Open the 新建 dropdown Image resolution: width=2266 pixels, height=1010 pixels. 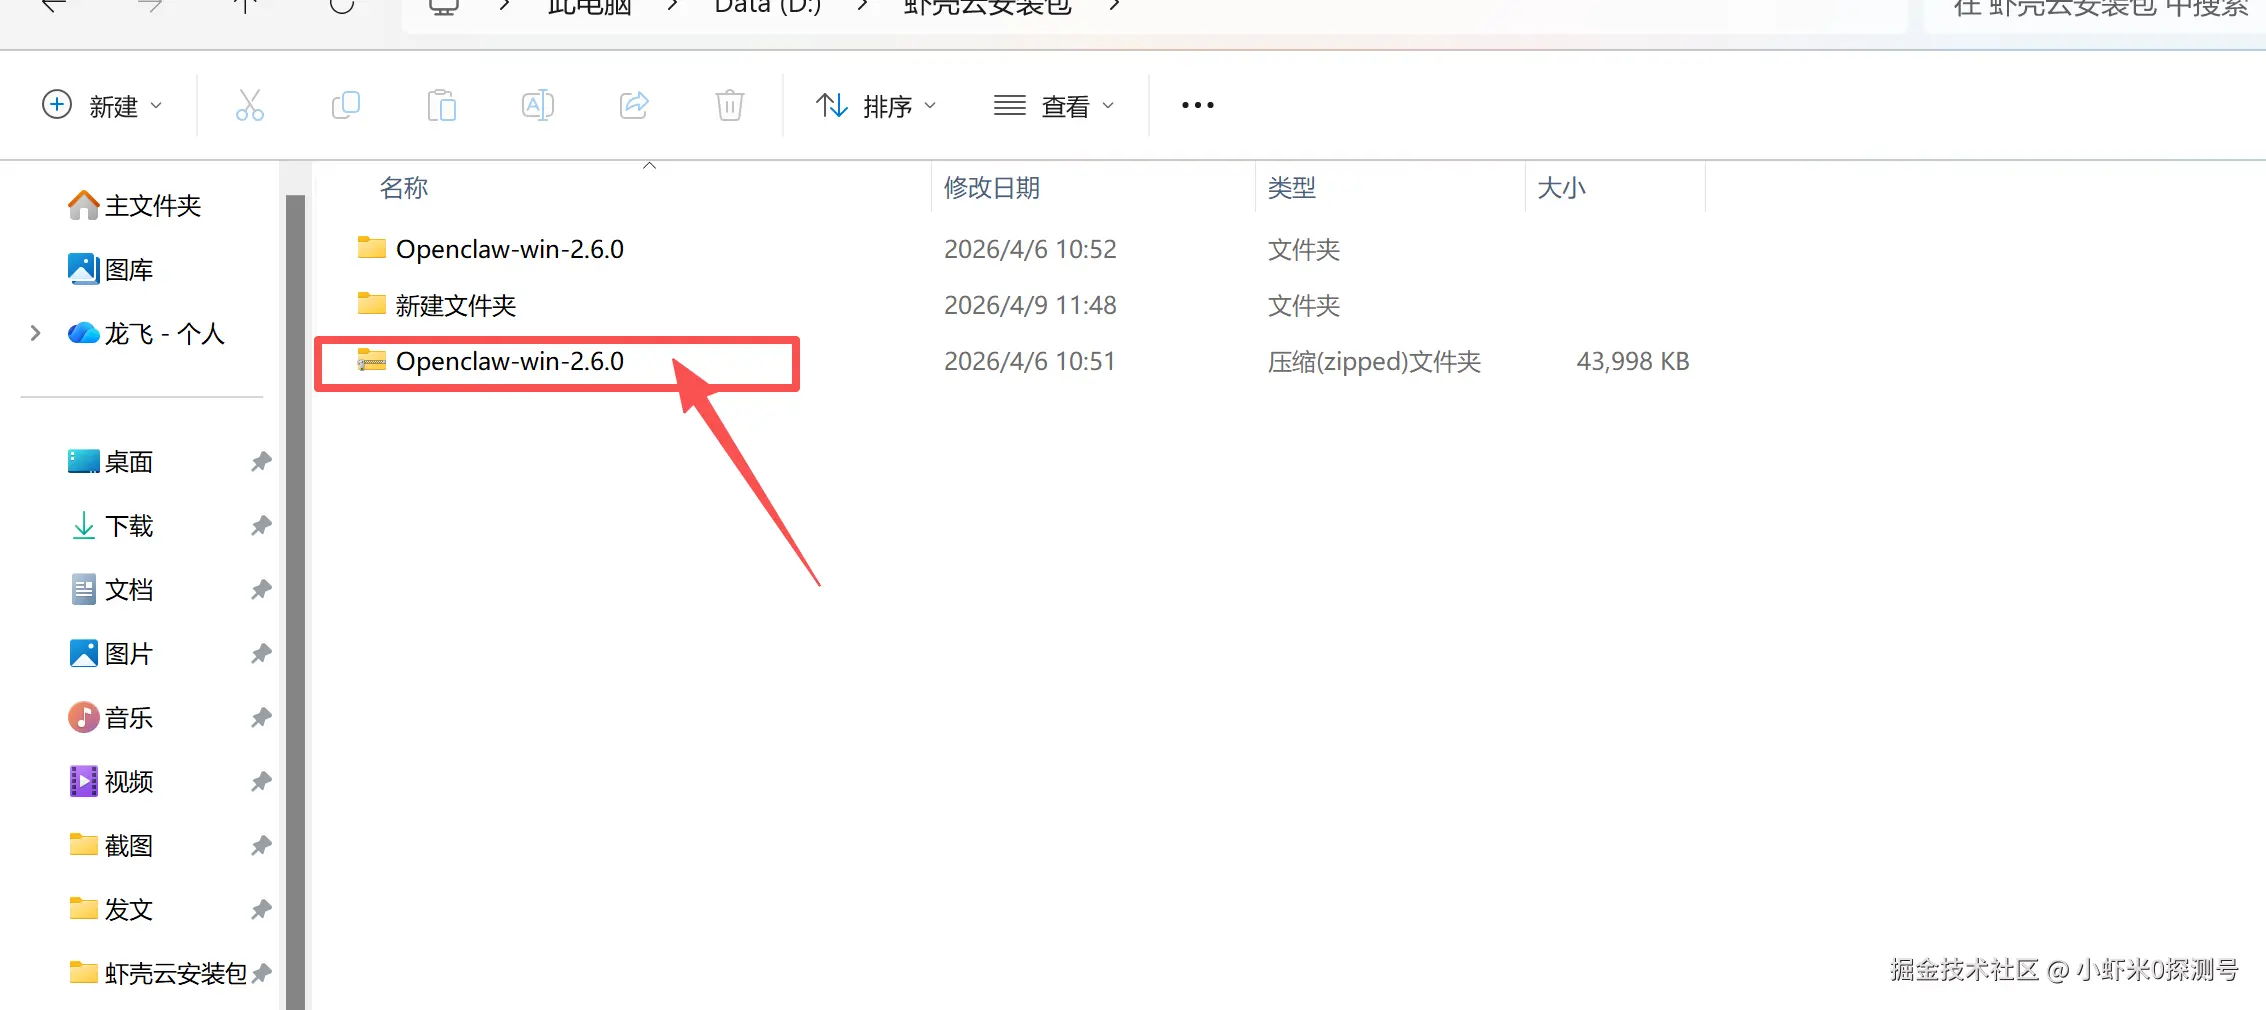tap(103, 105)
